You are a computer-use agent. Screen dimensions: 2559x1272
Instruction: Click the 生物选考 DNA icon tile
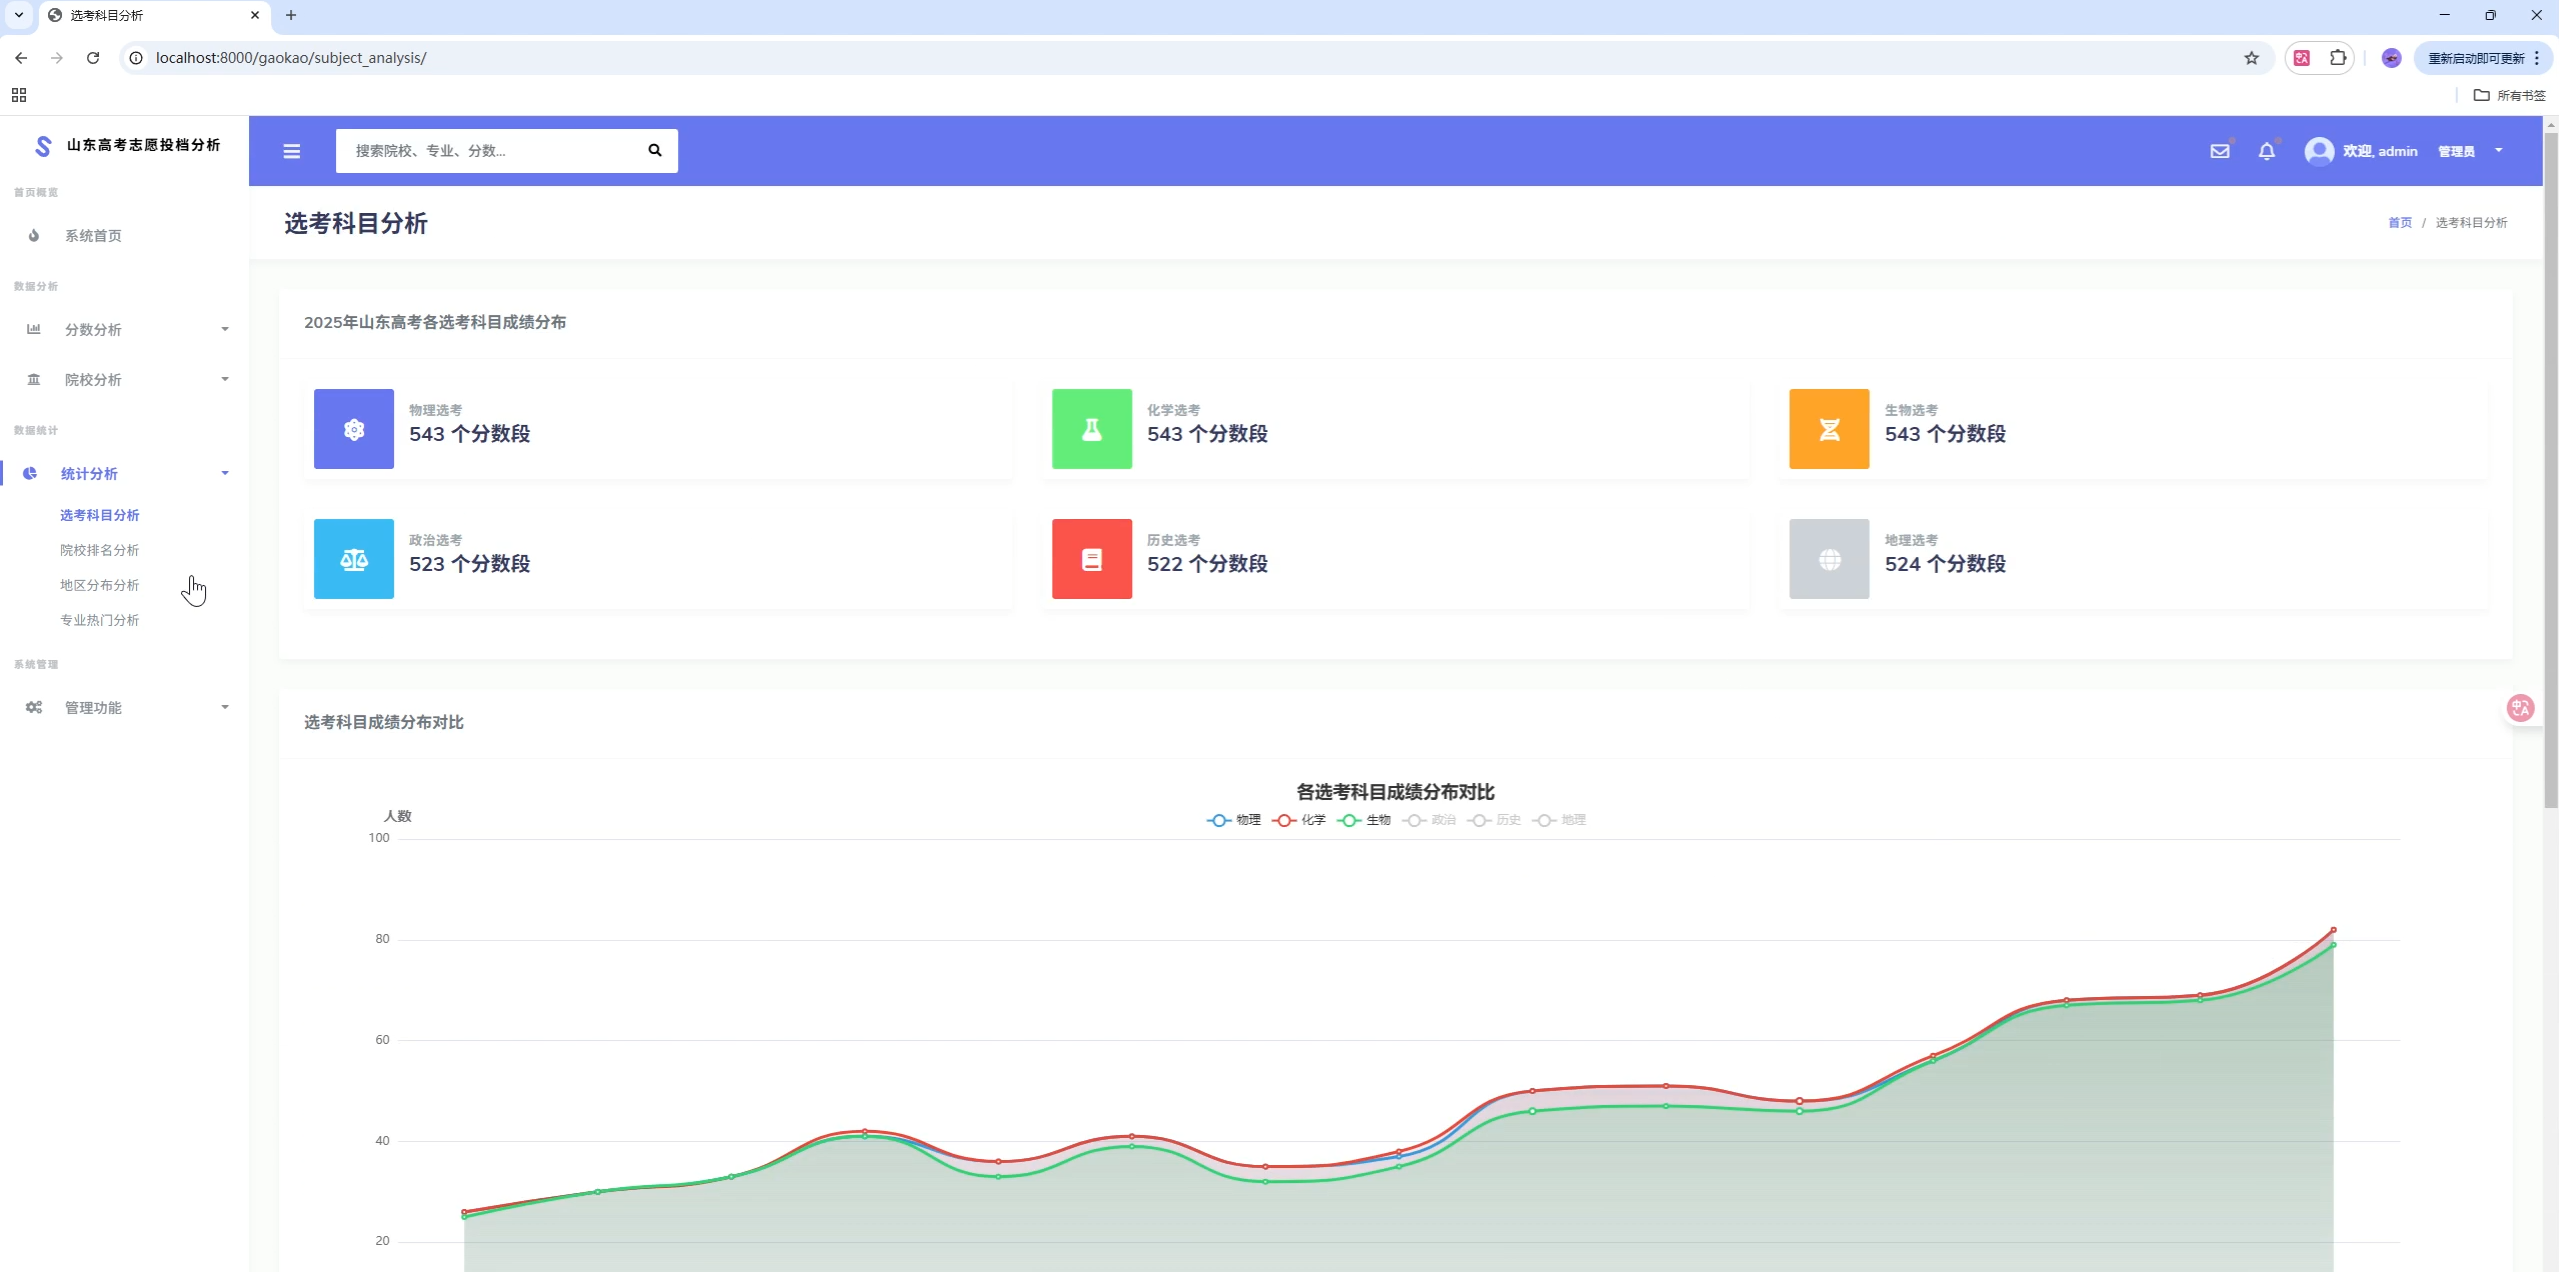point(1829,429)
